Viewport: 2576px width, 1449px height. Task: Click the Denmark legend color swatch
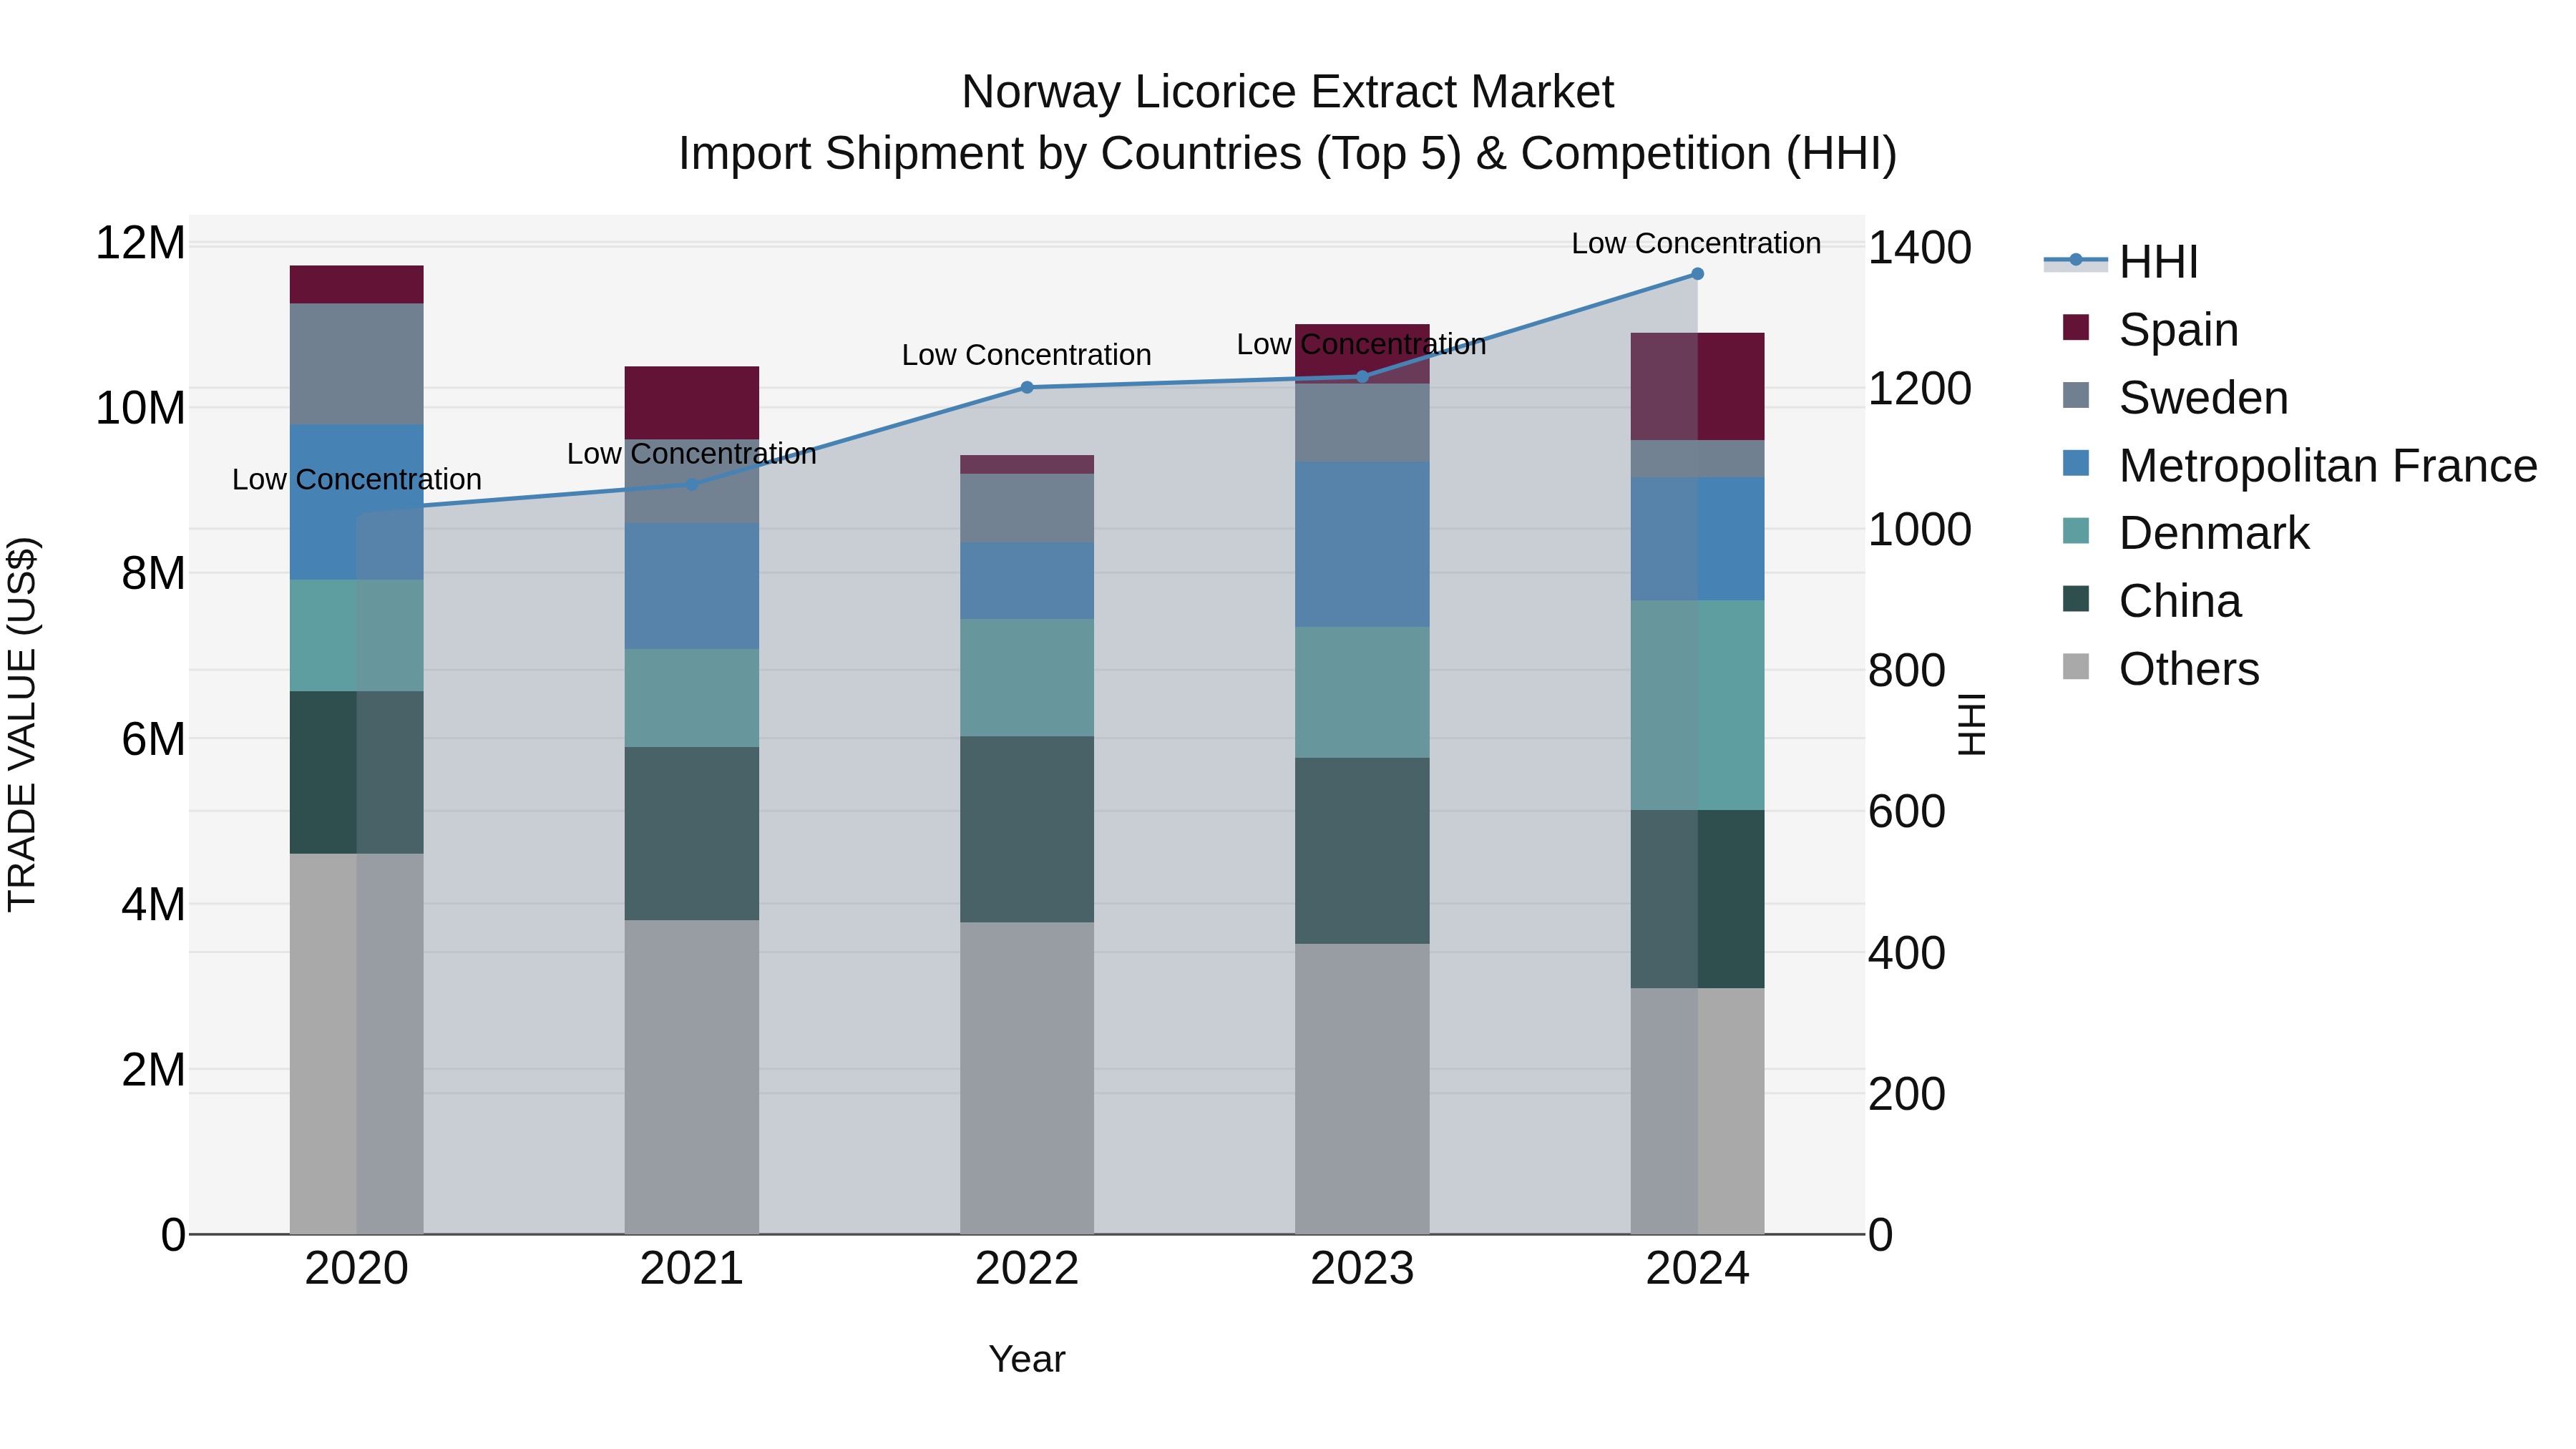coord(2076,531)
